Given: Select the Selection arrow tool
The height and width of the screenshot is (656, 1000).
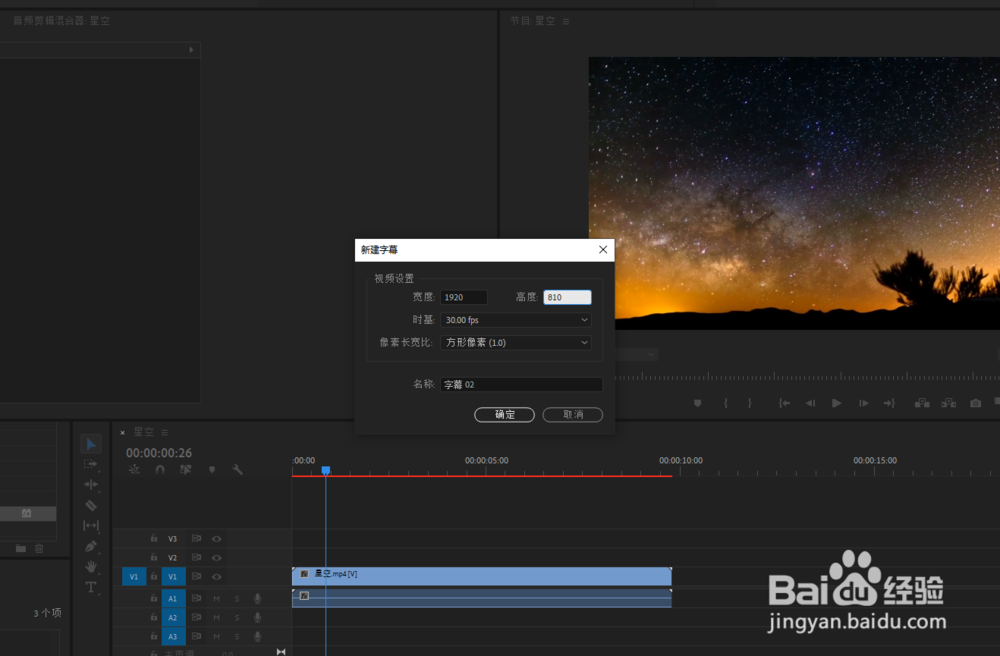Looking at the screenshot, I should click(x=91, y=444).
